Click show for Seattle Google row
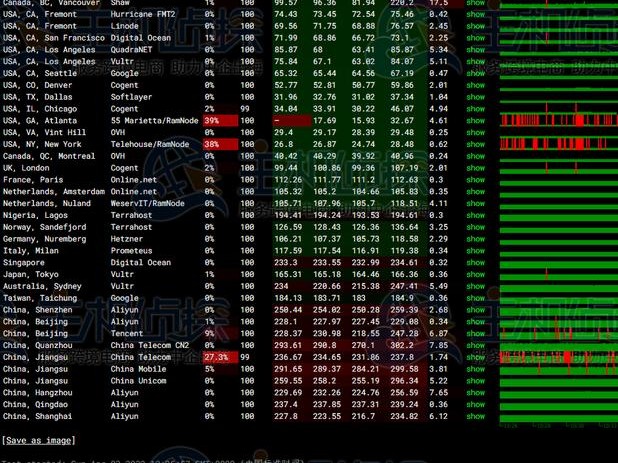Screen dimensions: 618x463 [476, 73]
